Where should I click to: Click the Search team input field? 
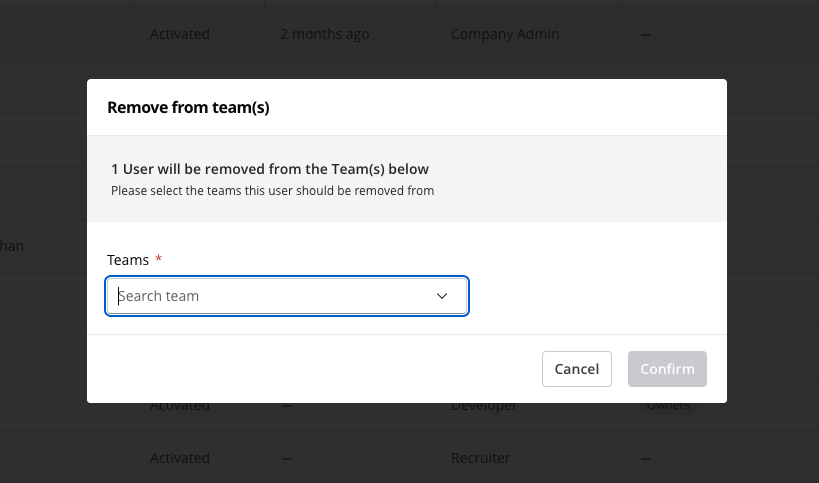point(270,296)
